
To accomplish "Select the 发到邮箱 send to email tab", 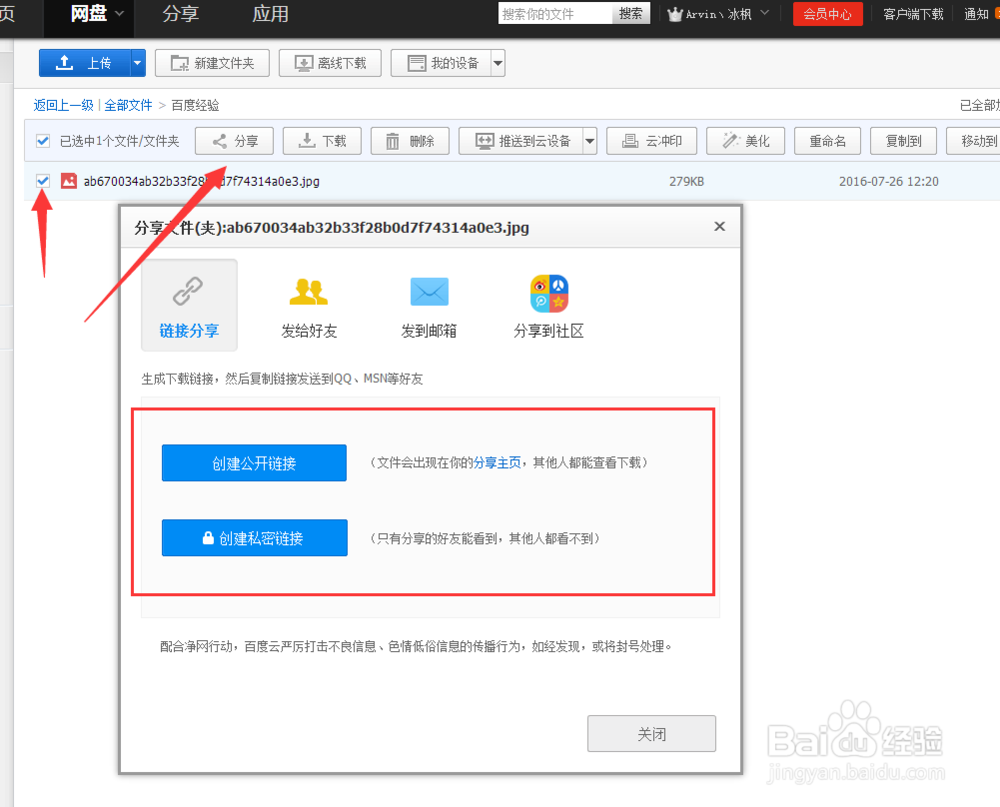I will pos(429,307).
